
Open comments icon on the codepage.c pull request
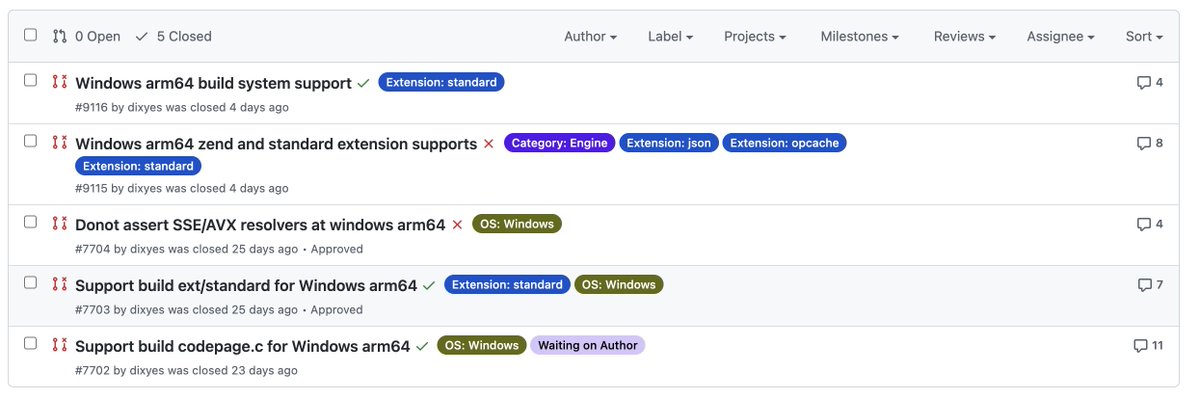1140,346
